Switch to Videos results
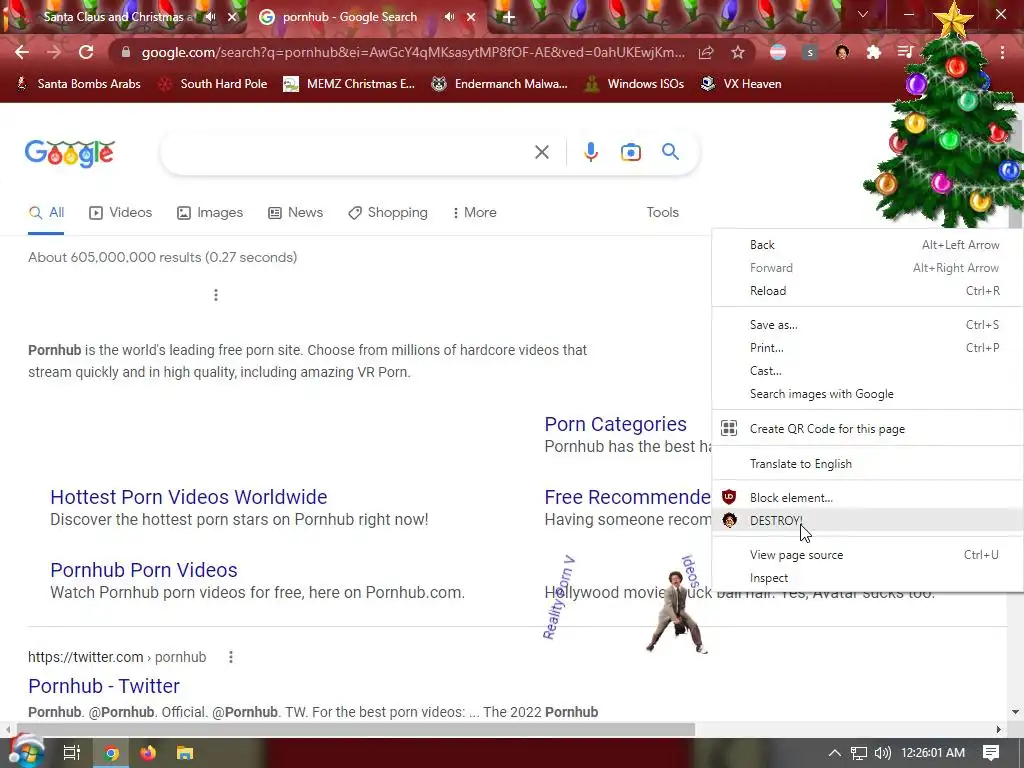Viewport: 1024px width, 768px height. [x=121, y=213]
